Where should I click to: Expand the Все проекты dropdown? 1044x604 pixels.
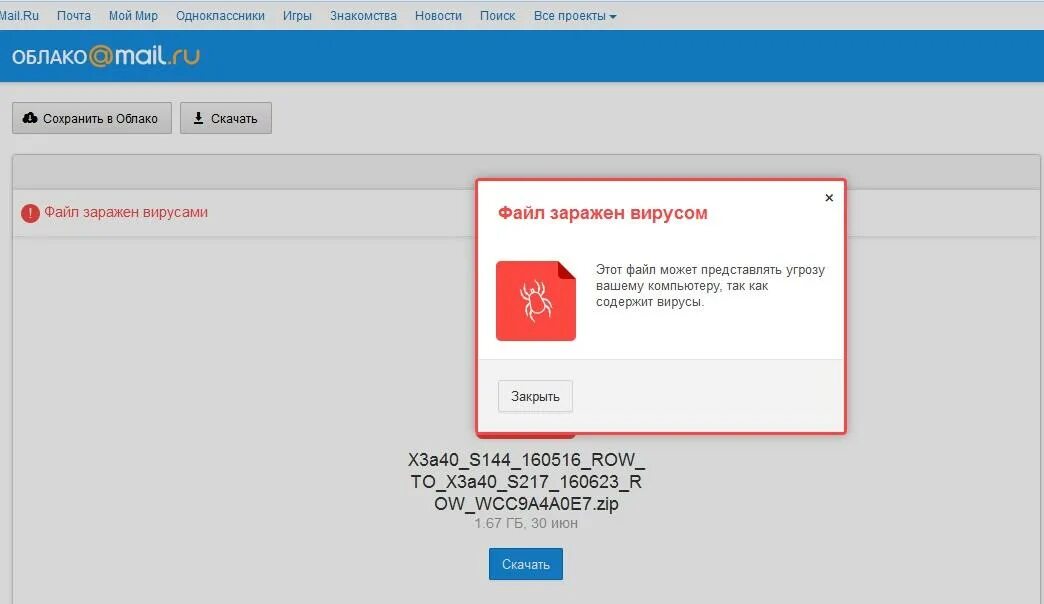(573, 15)
